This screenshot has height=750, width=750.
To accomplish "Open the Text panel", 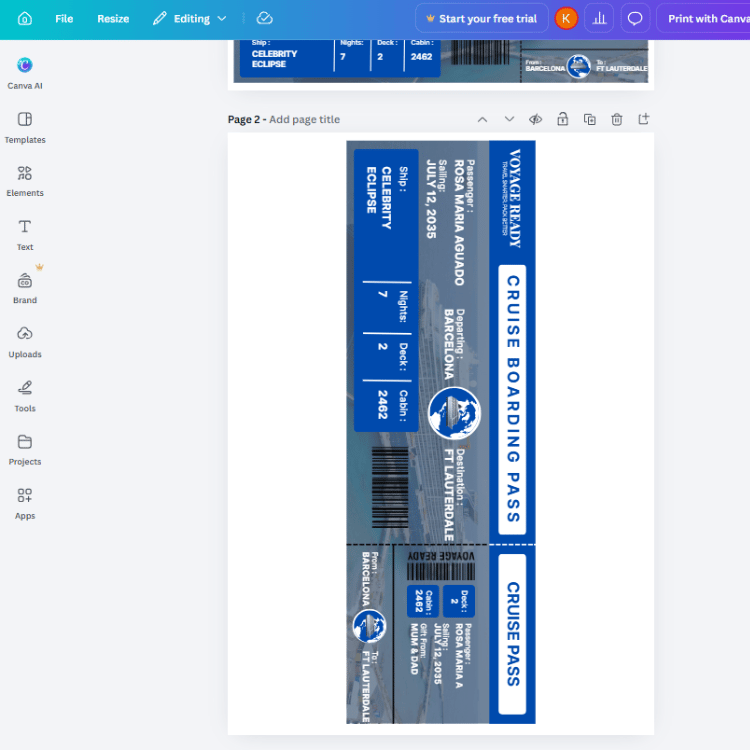I will click(25, 235).
